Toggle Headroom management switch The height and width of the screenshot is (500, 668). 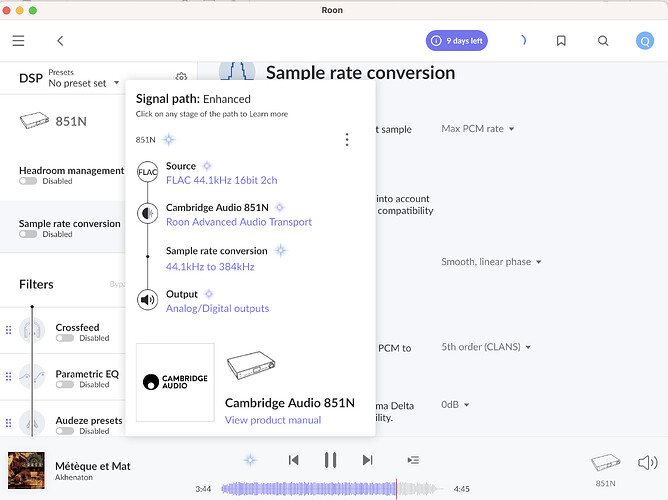(28, 181)
